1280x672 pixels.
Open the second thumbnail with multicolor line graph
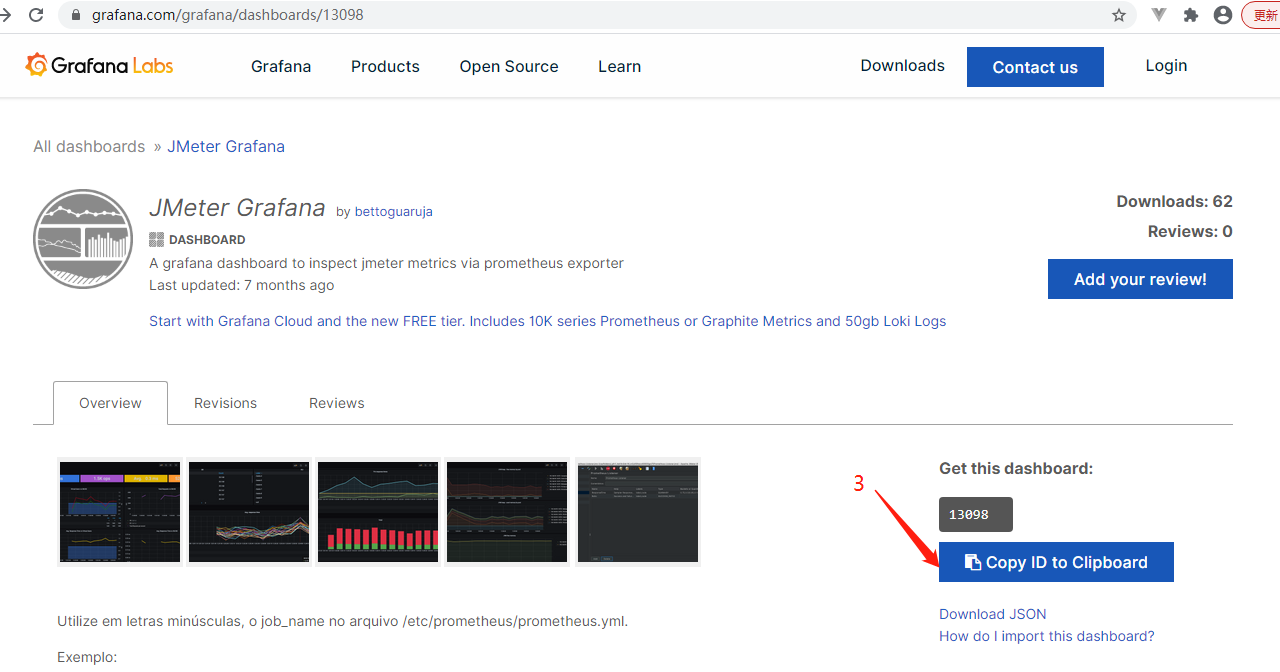click(249, 512)
